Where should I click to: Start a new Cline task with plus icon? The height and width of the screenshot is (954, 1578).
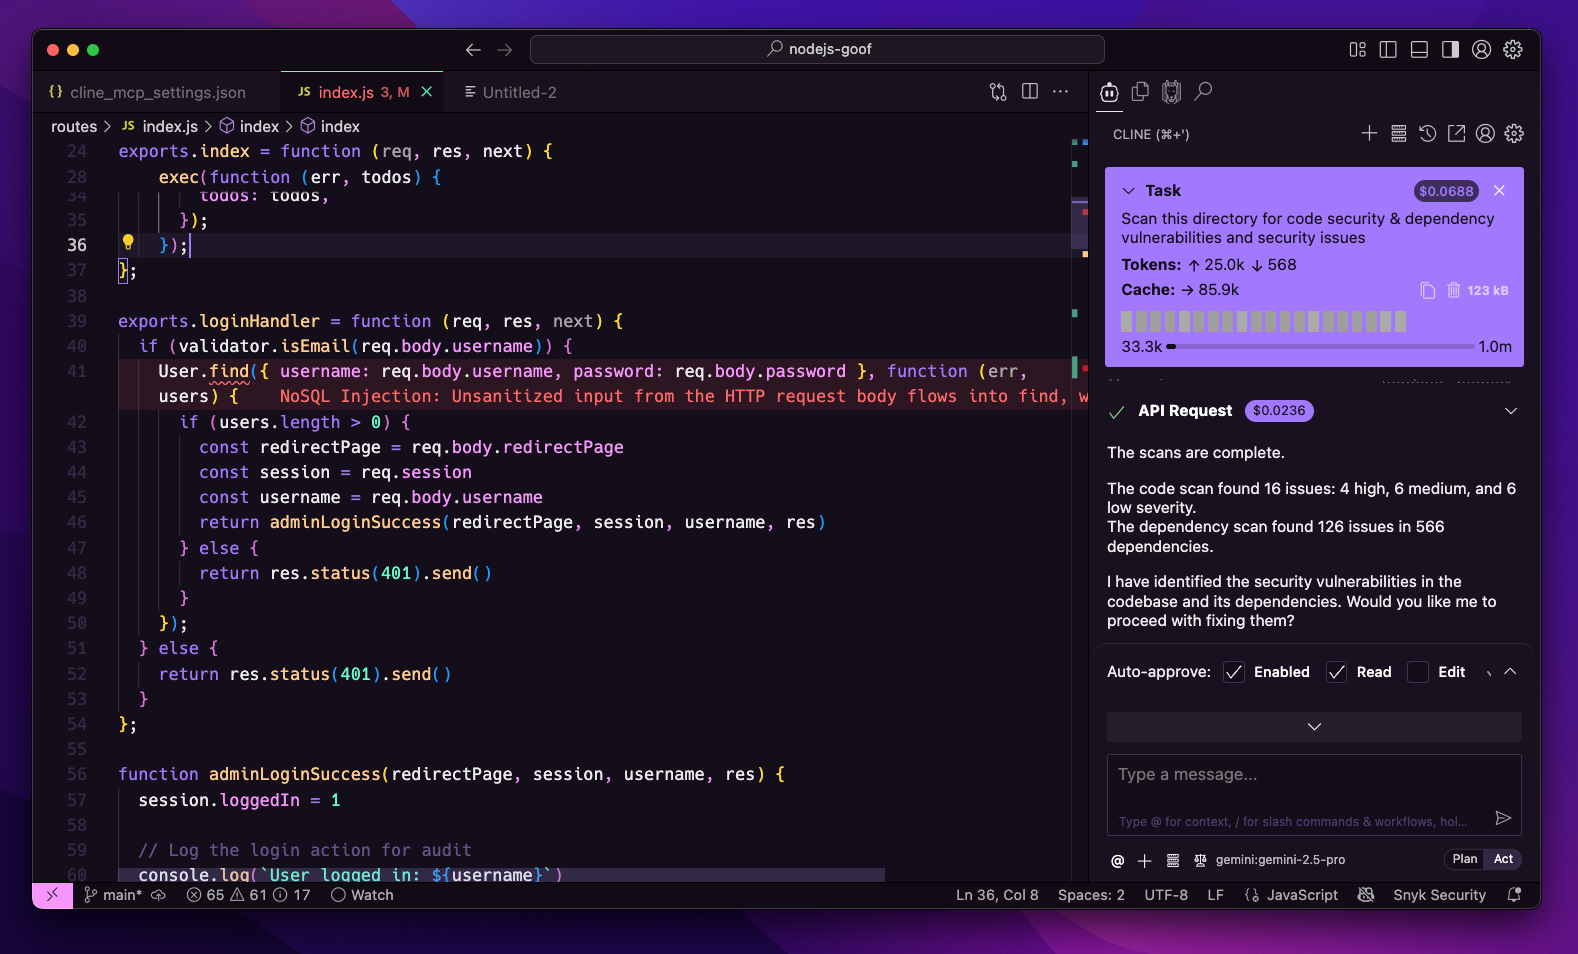click(1369, 134)
